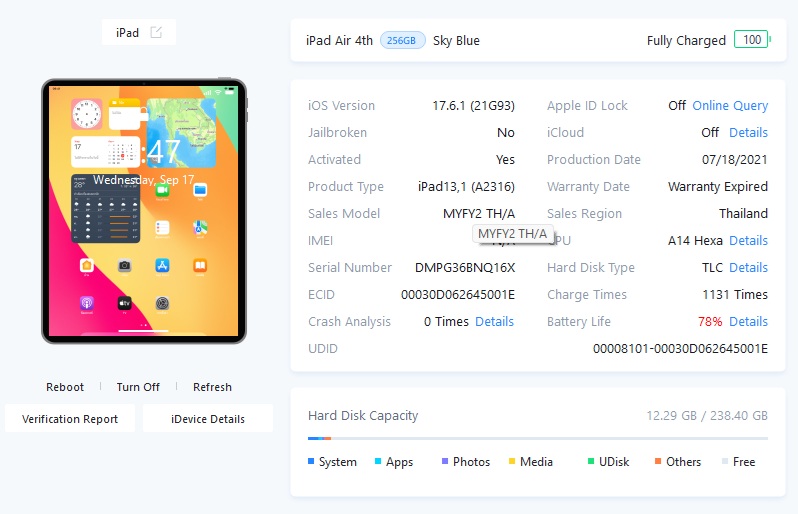The width and height of the screenshot is (798, 514).
Task: Click the Others orange legend swatch
Action: tap(658, 461)
